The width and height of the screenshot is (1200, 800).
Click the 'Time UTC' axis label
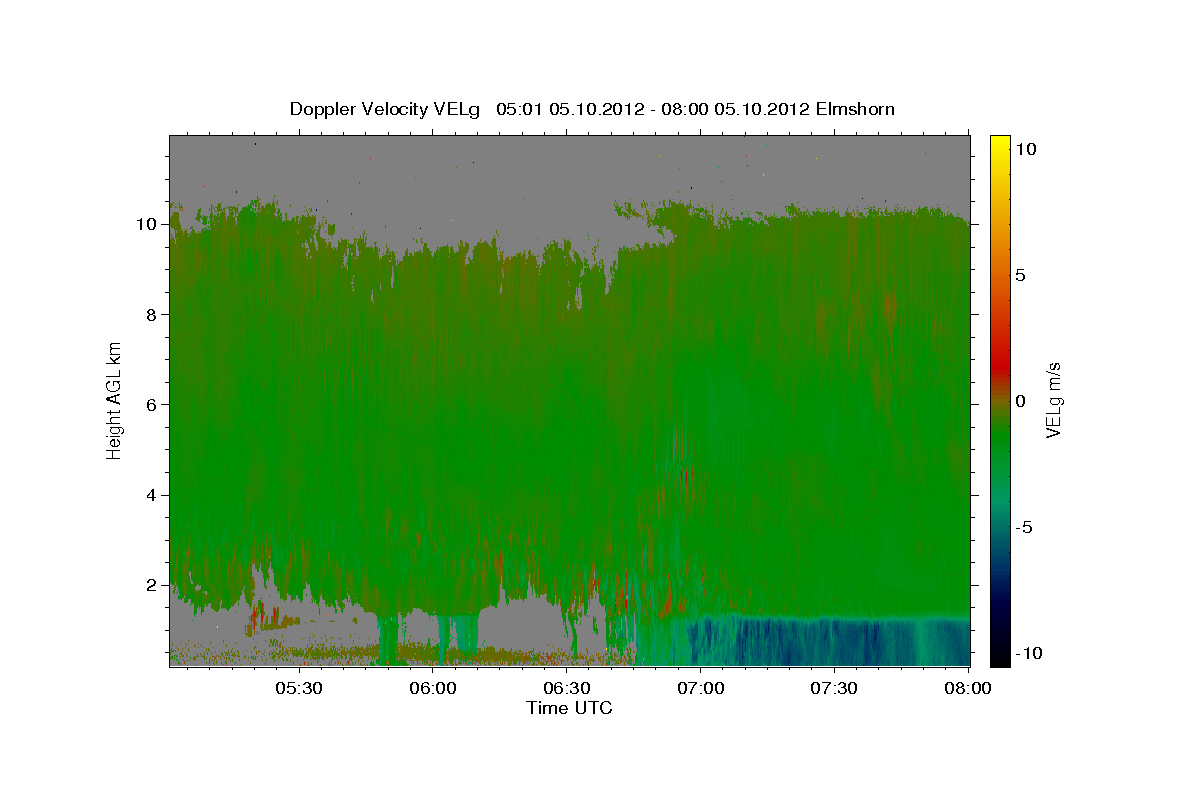coord(569,708)
